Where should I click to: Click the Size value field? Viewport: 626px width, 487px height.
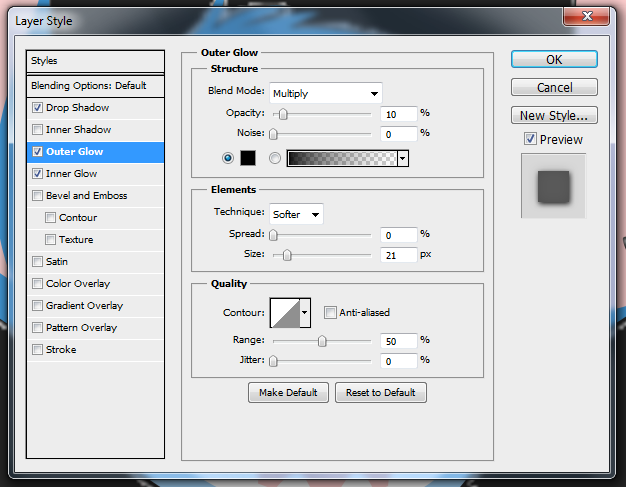(x=399, y=255)
